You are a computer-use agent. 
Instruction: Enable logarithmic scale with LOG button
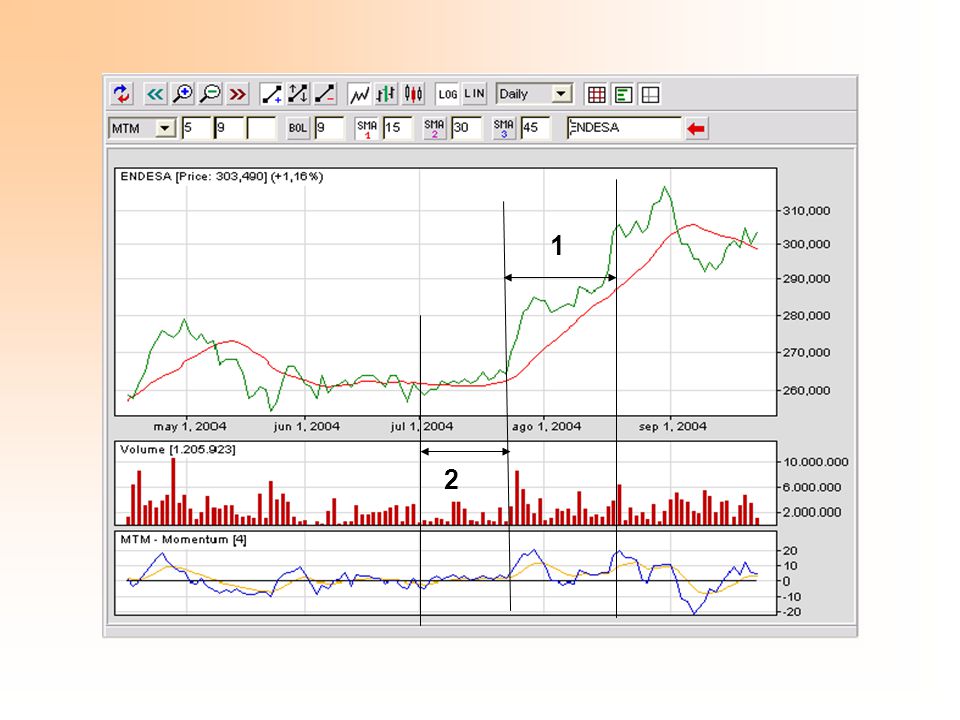point(448,94)
